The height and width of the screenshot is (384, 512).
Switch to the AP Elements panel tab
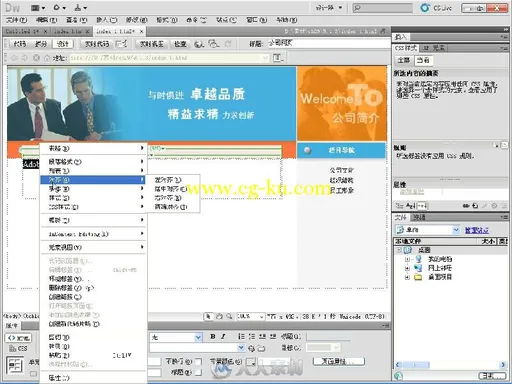(434, 48)
